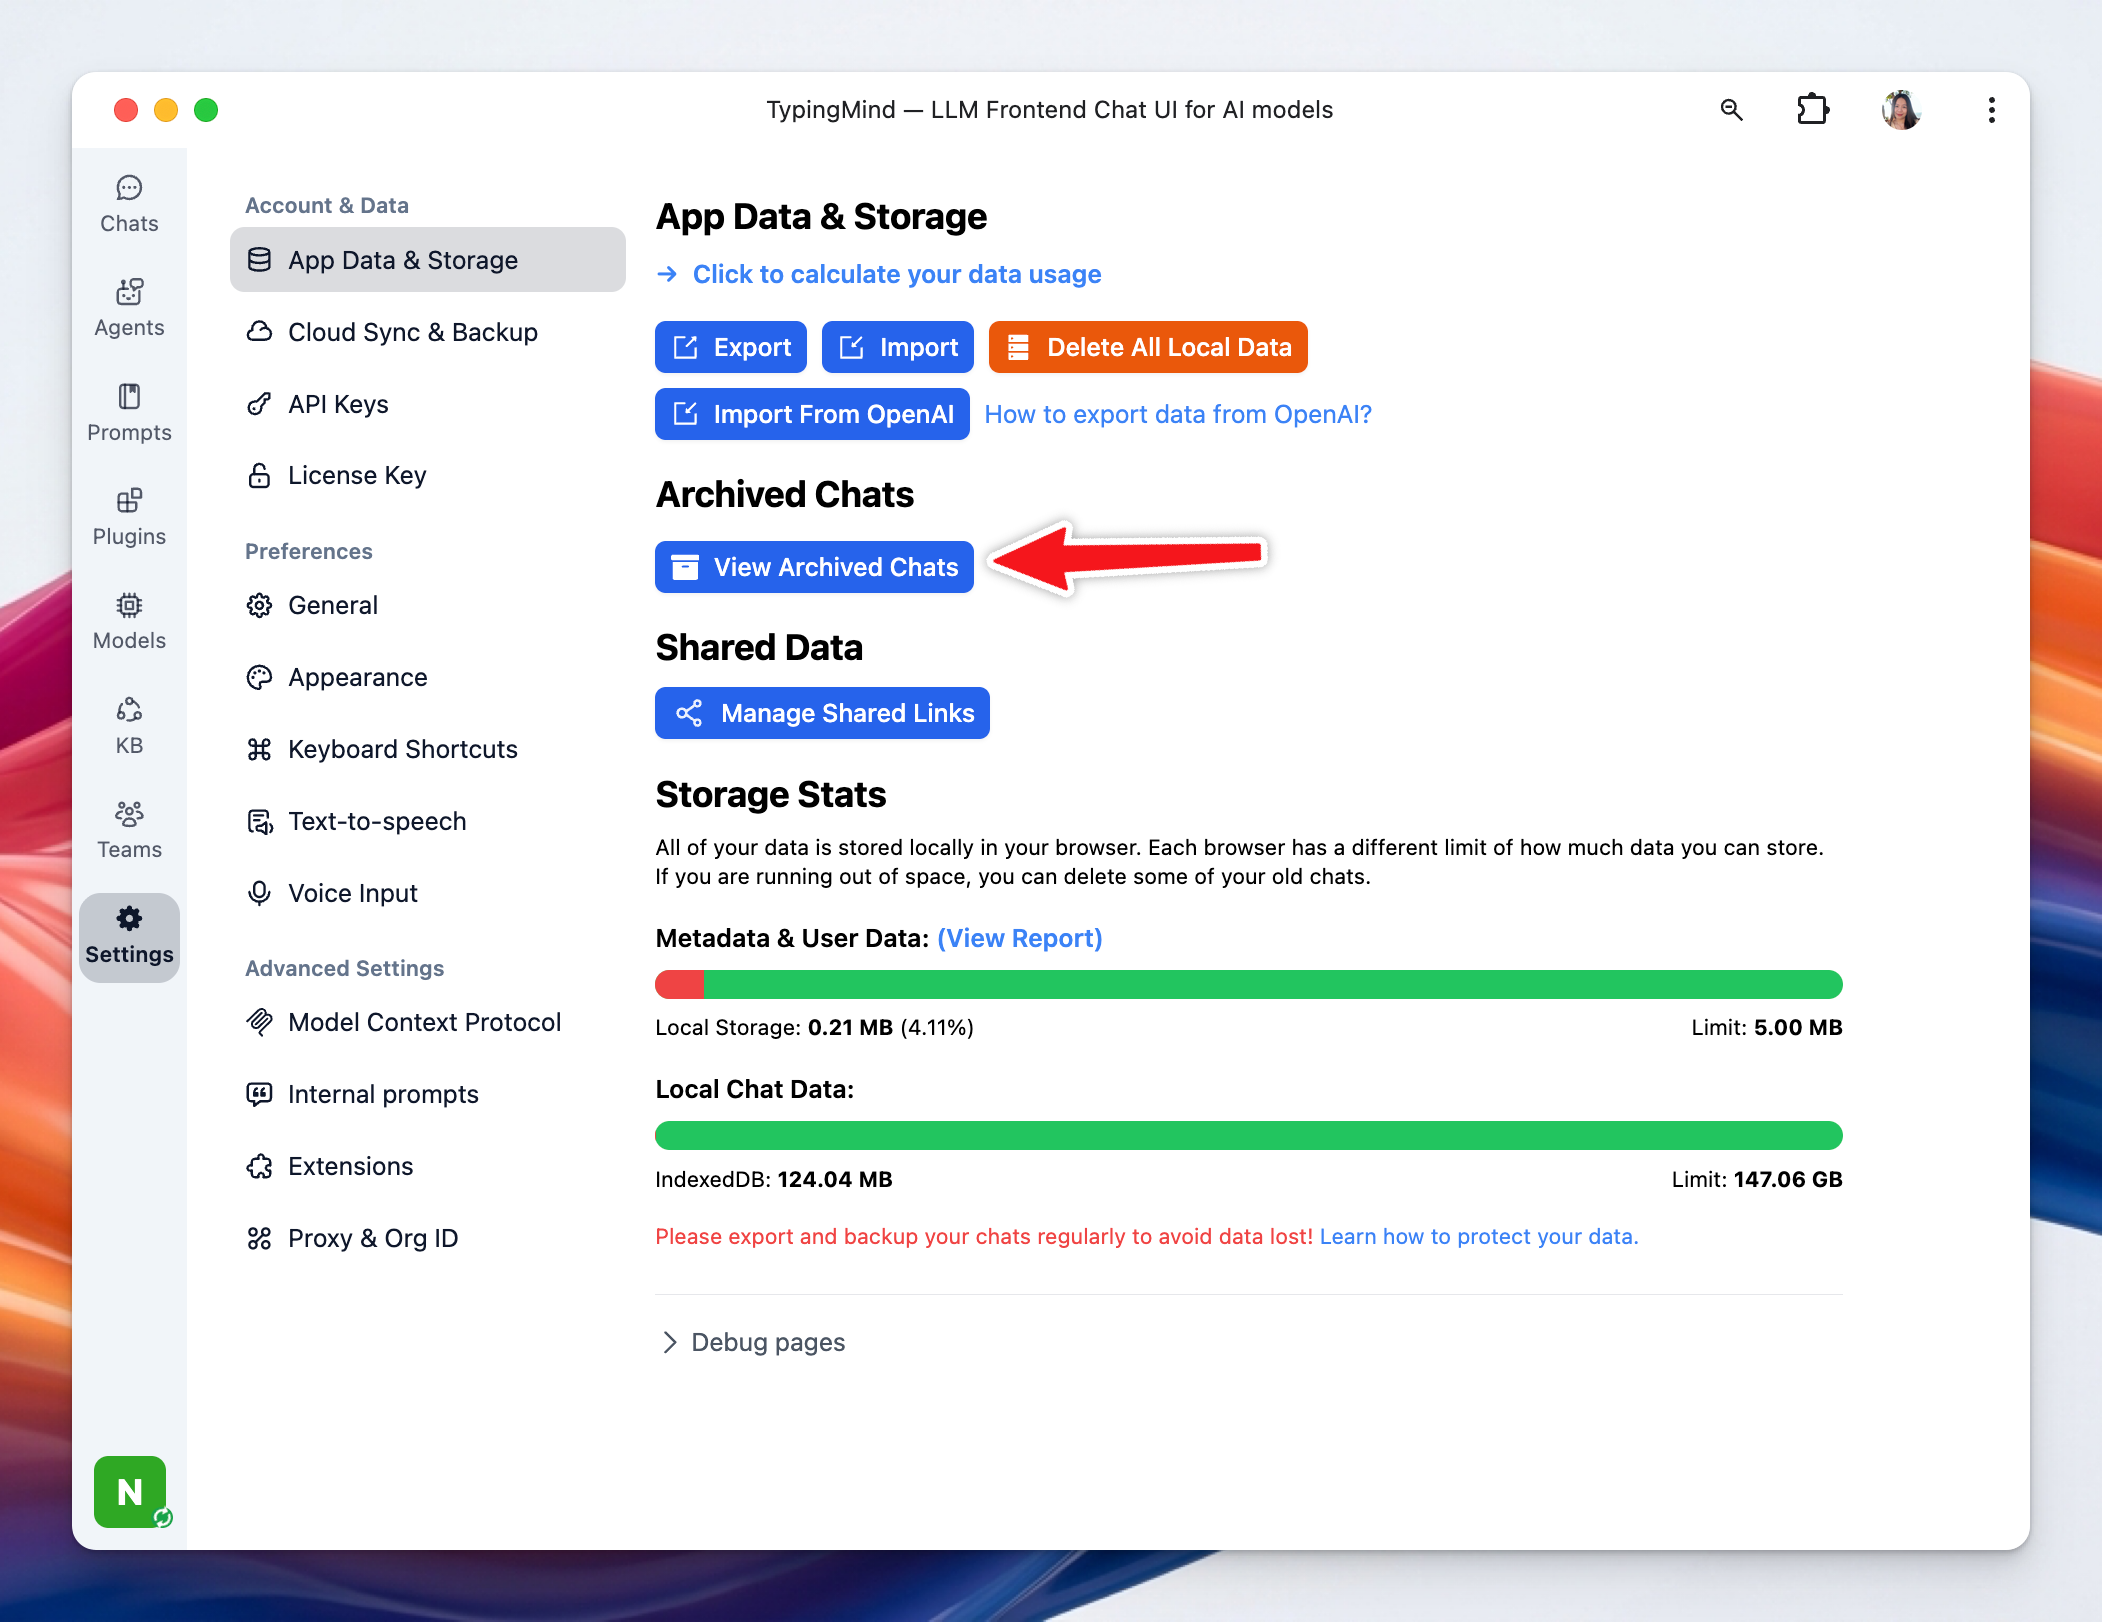Click the extensions puzzle icon in title bar
The image size is (2102, 1622).
point(1812,110)
